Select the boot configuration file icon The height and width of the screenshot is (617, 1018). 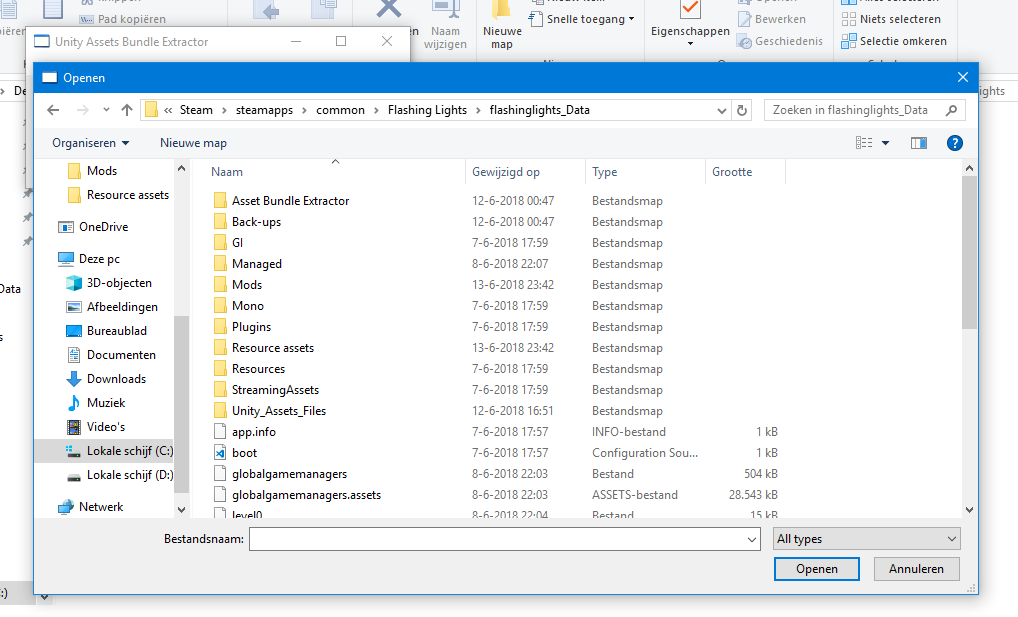[x=220, y=453]
